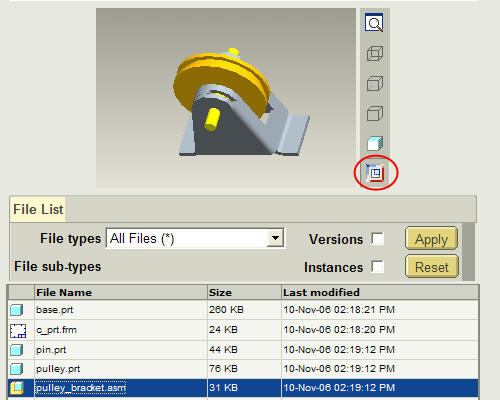500x400 pixels.
Task: Click the pulley bracket 3D preview thumbnail
Action: pos(226,98)
